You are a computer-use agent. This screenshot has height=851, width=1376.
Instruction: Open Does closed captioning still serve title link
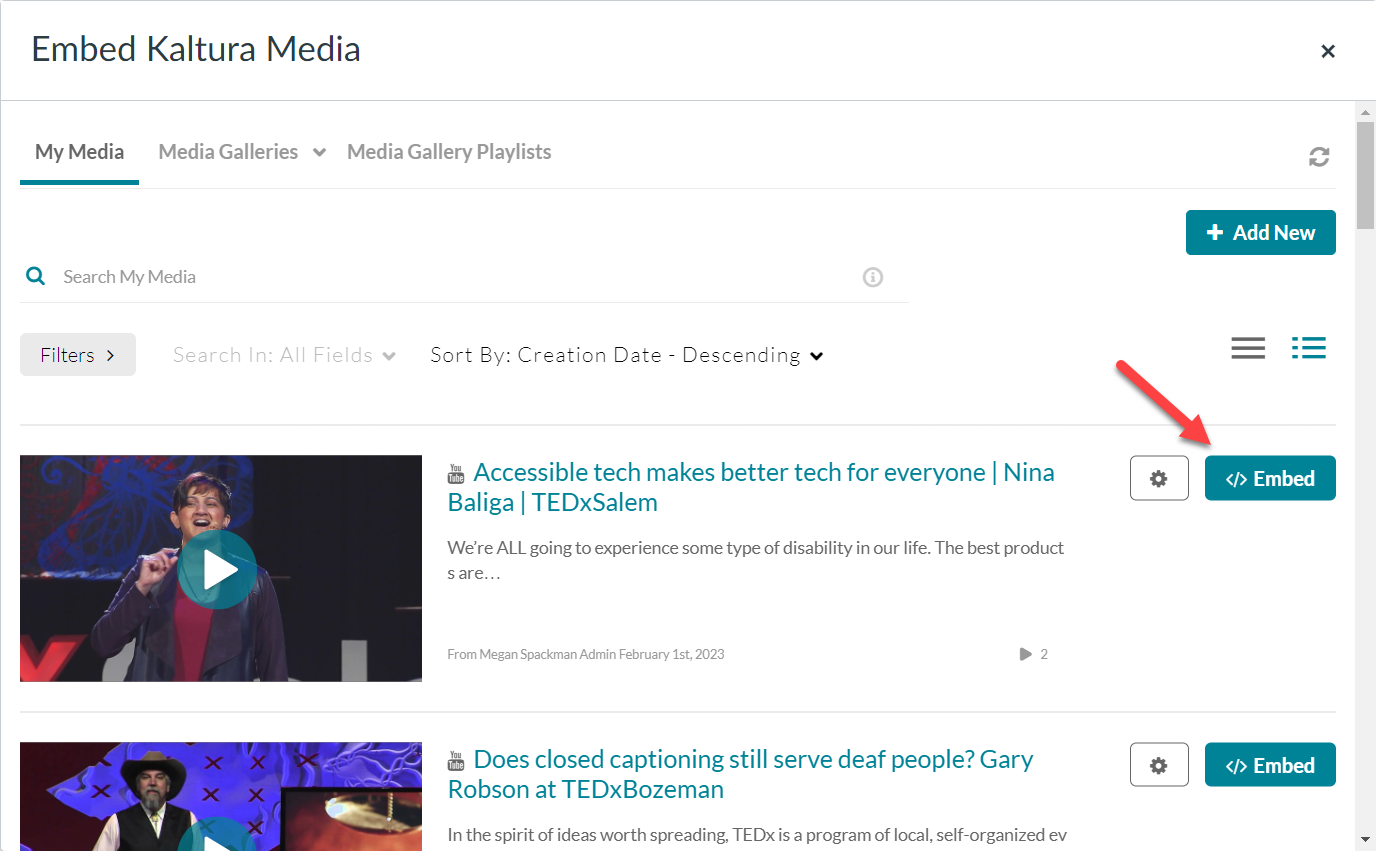(741, 774)
